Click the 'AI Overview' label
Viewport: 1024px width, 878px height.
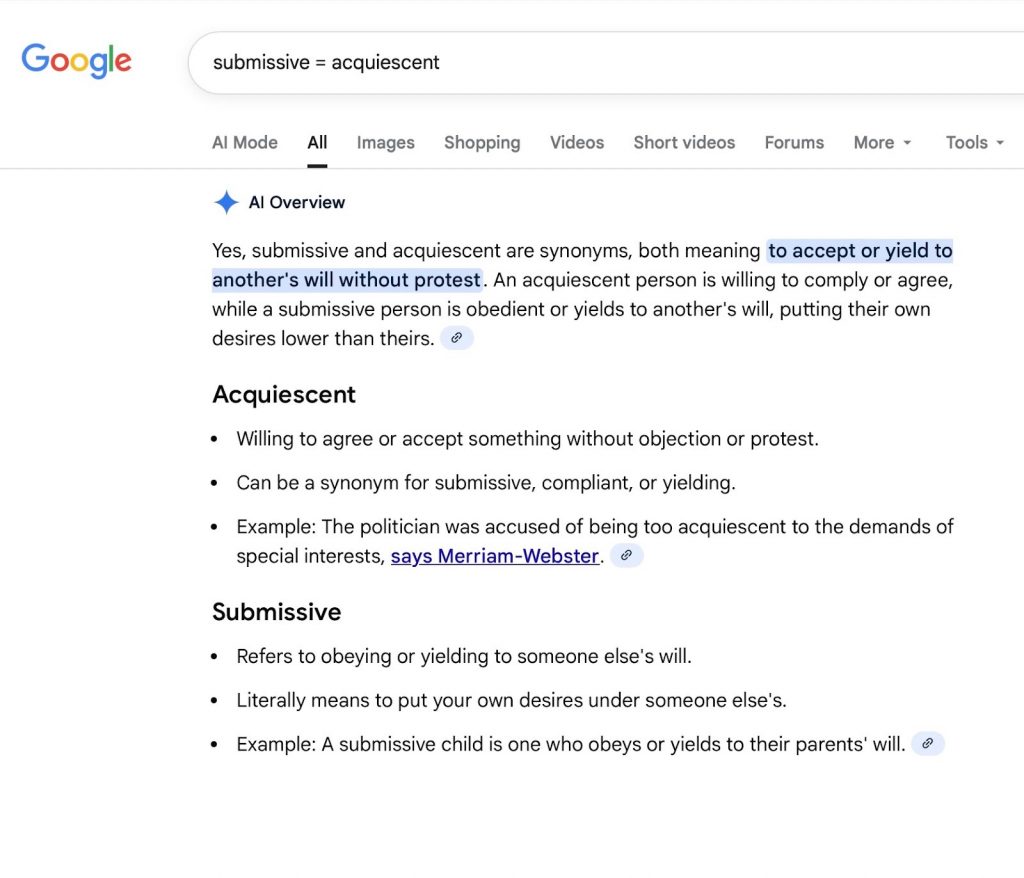pos(296,202)
